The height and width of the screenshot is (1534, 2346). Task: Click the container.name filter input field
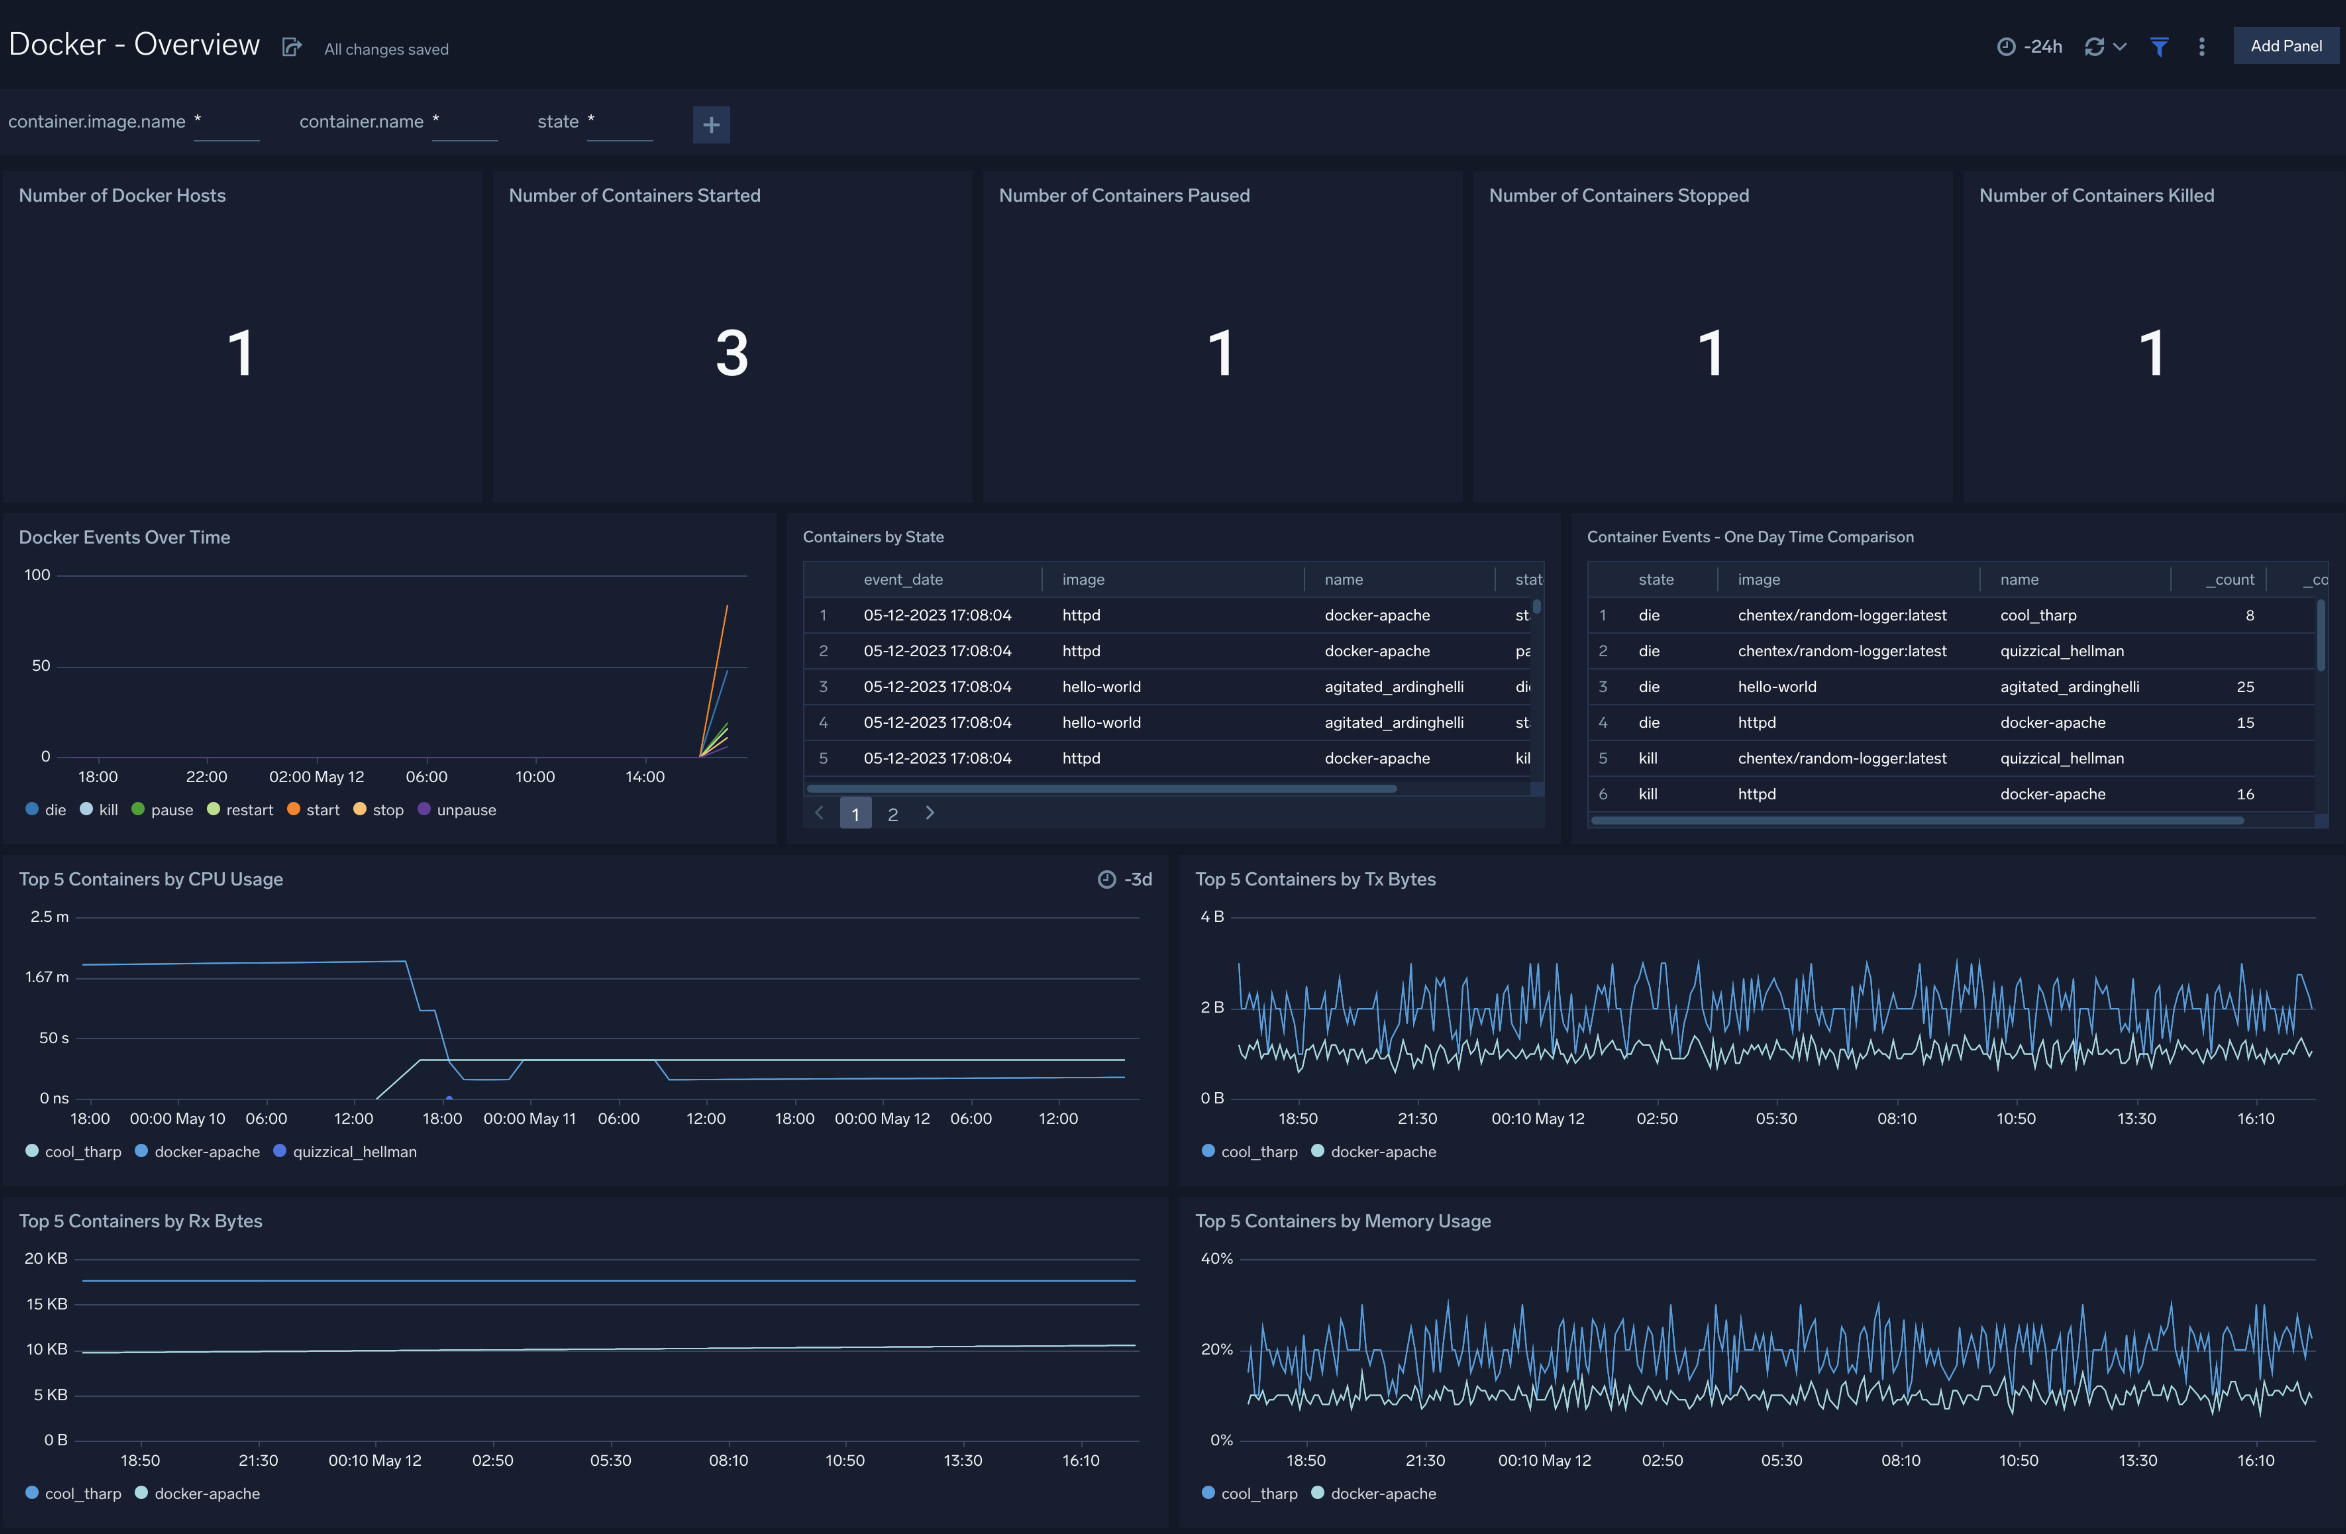tap(465, 122)
